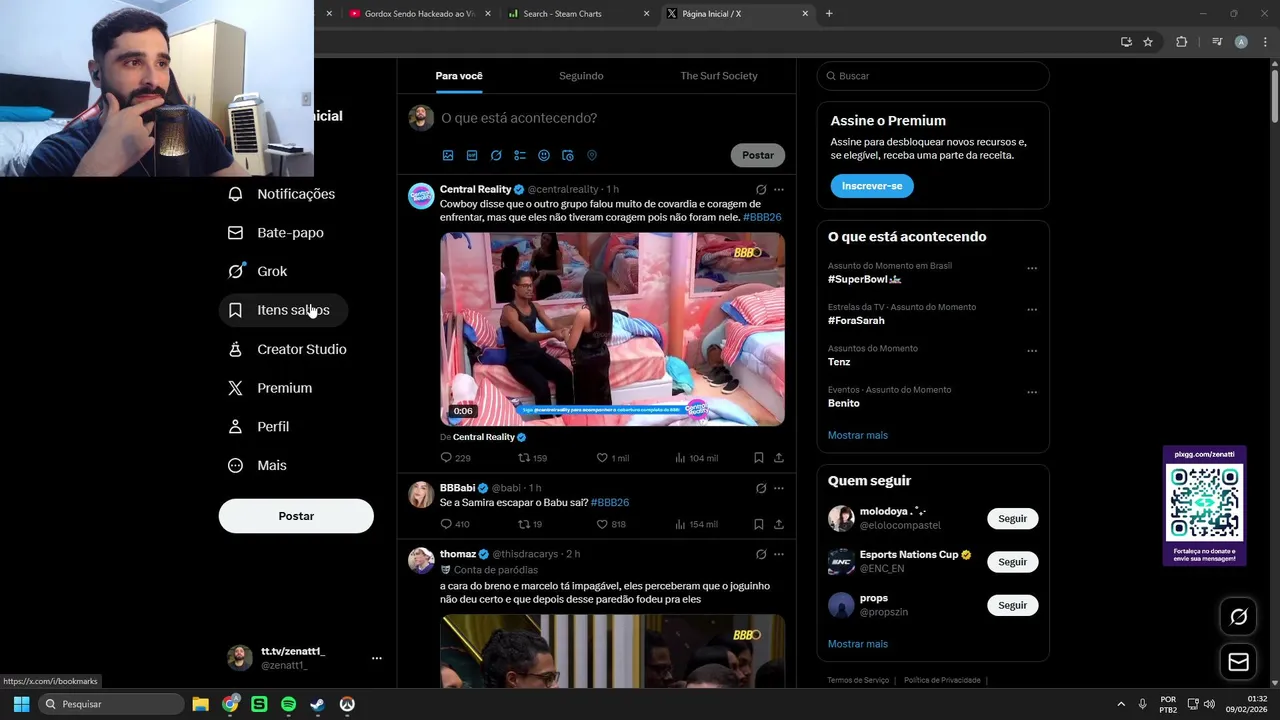Image resolution: width=1280 pixels, height=720 pixels.
Task: Open floating Grok button at bottom right
Action: [1238, 617]
